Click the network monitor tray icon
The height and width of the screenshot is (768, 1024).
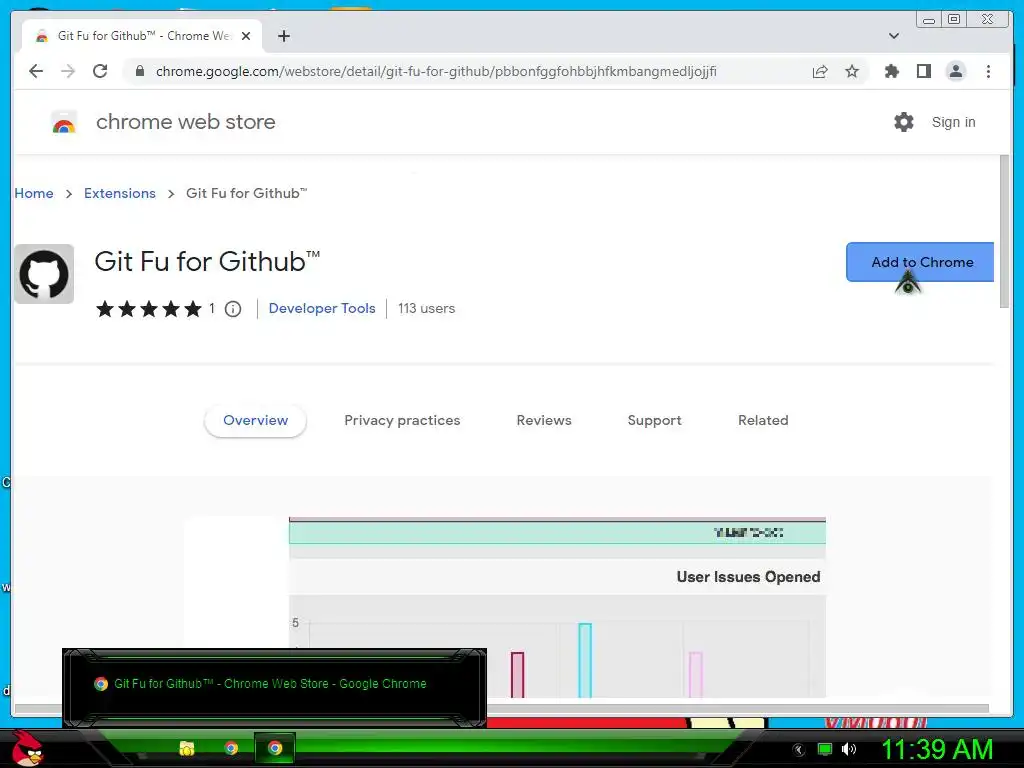coord(825,749)
